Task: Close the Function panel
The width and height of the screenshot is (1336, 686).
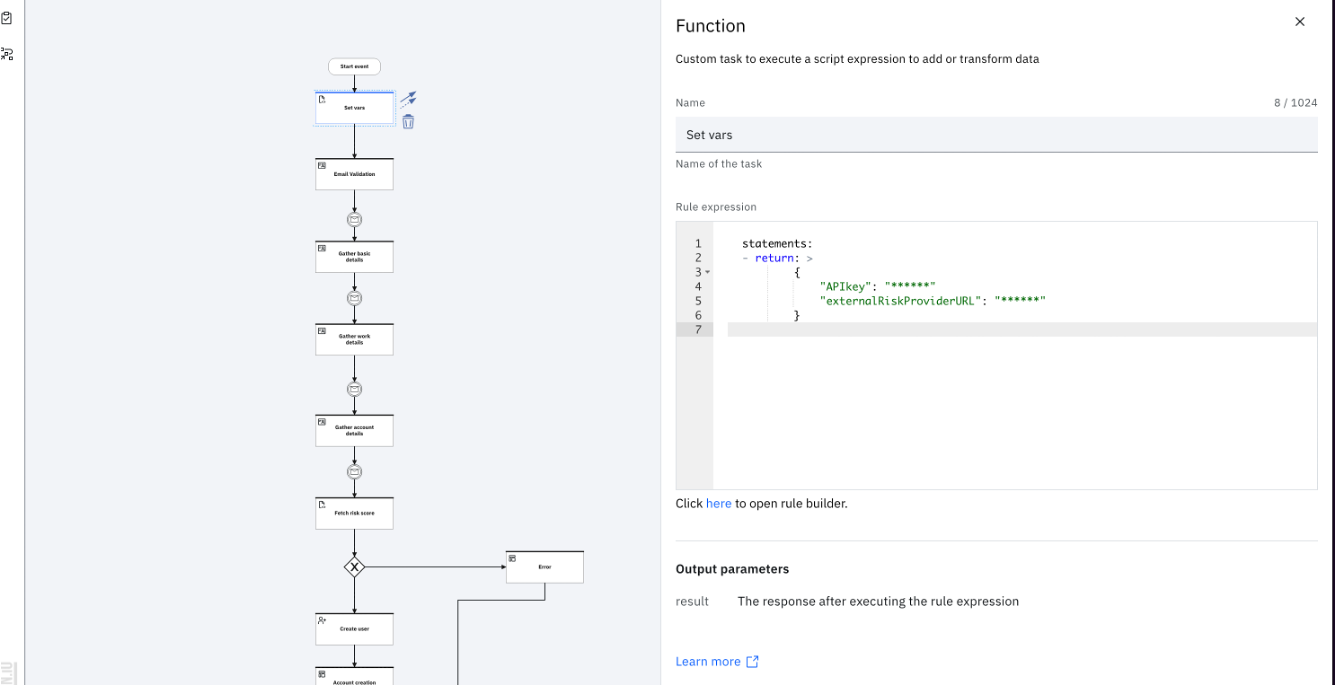Action: [x=1300, y=22]
